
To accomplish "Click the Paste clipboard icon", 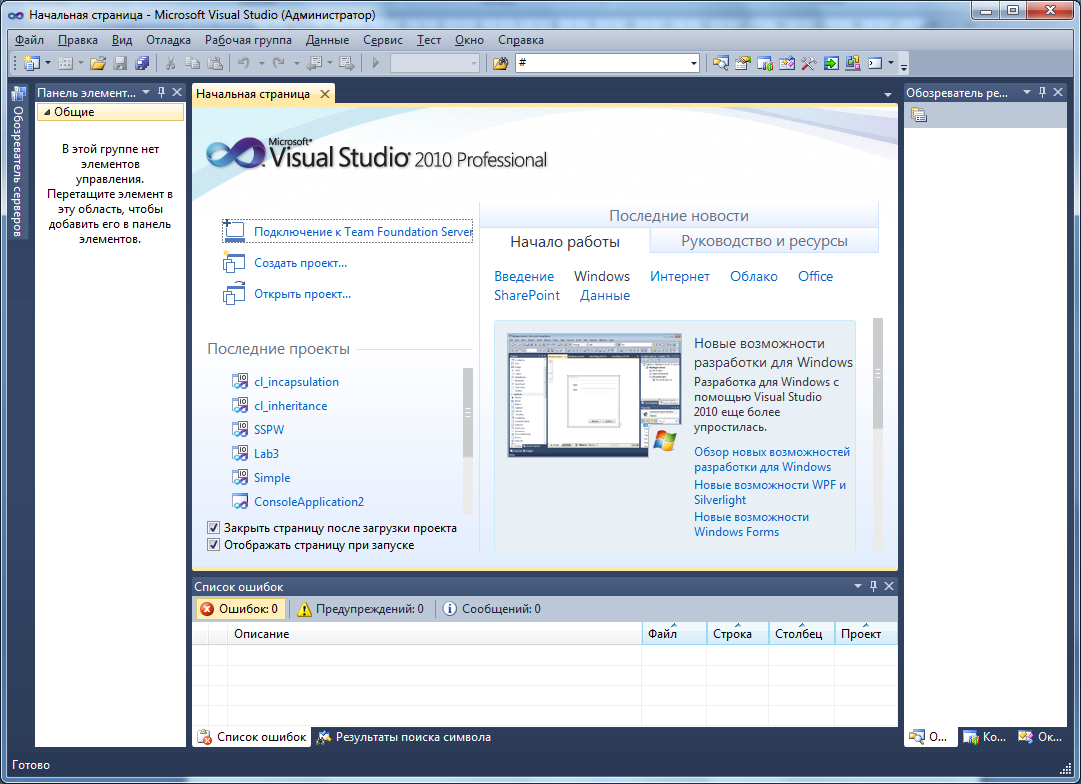I will pos(215,63).
